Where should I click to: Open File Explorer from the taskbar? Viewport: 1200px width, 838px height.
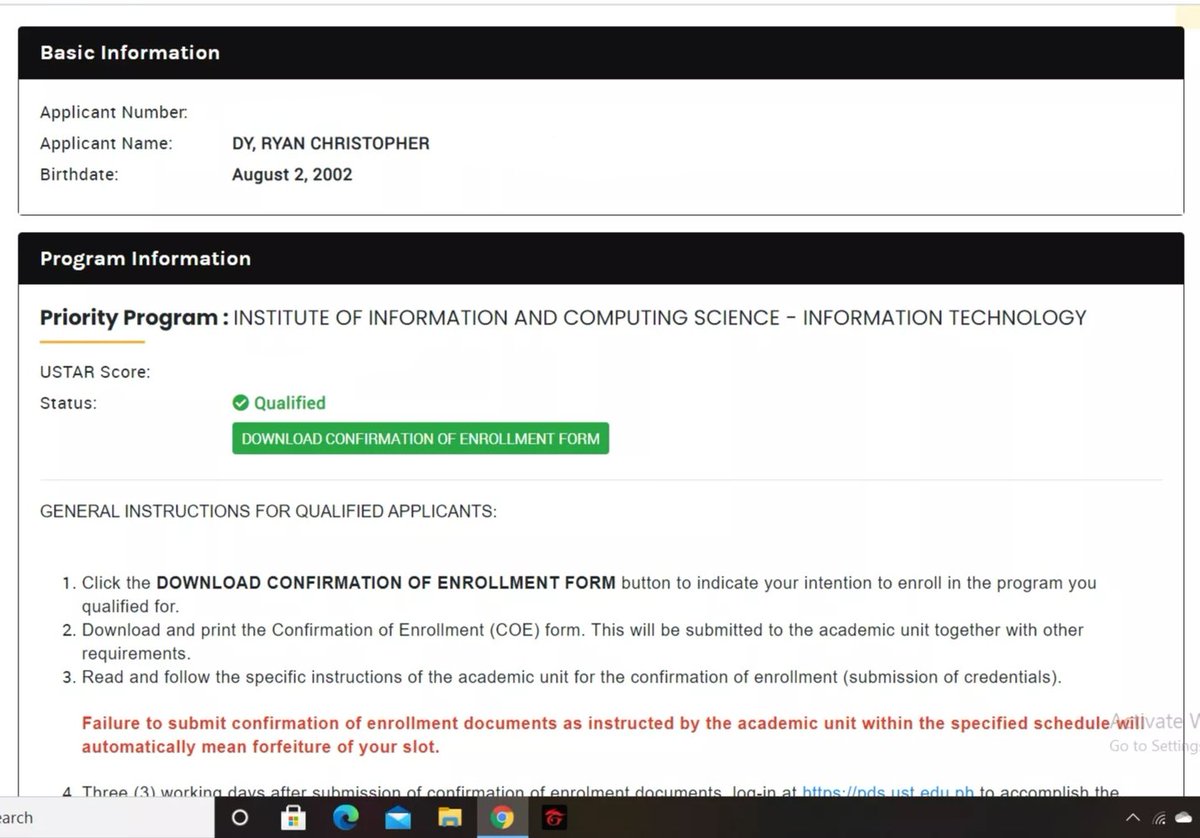pos(450,818)
